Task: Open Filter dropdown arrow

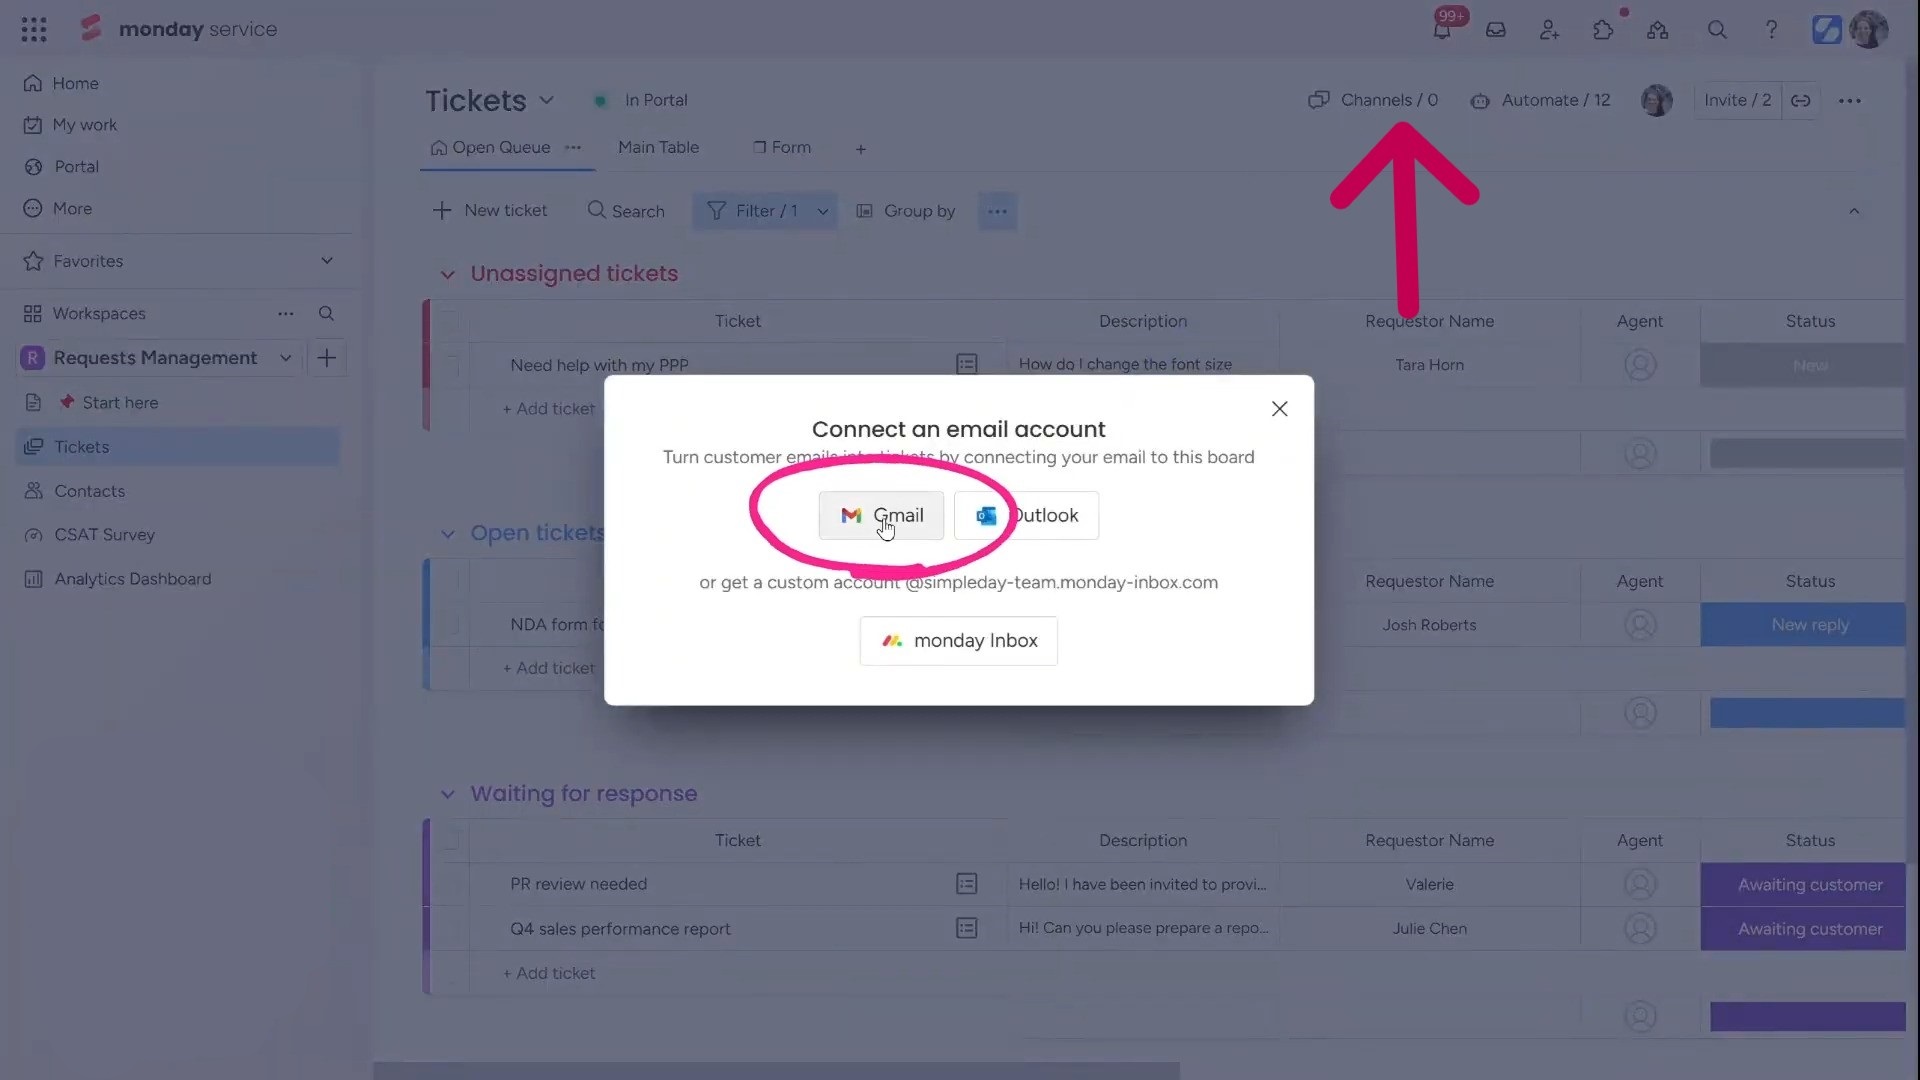Action: (x=823, y=211)
